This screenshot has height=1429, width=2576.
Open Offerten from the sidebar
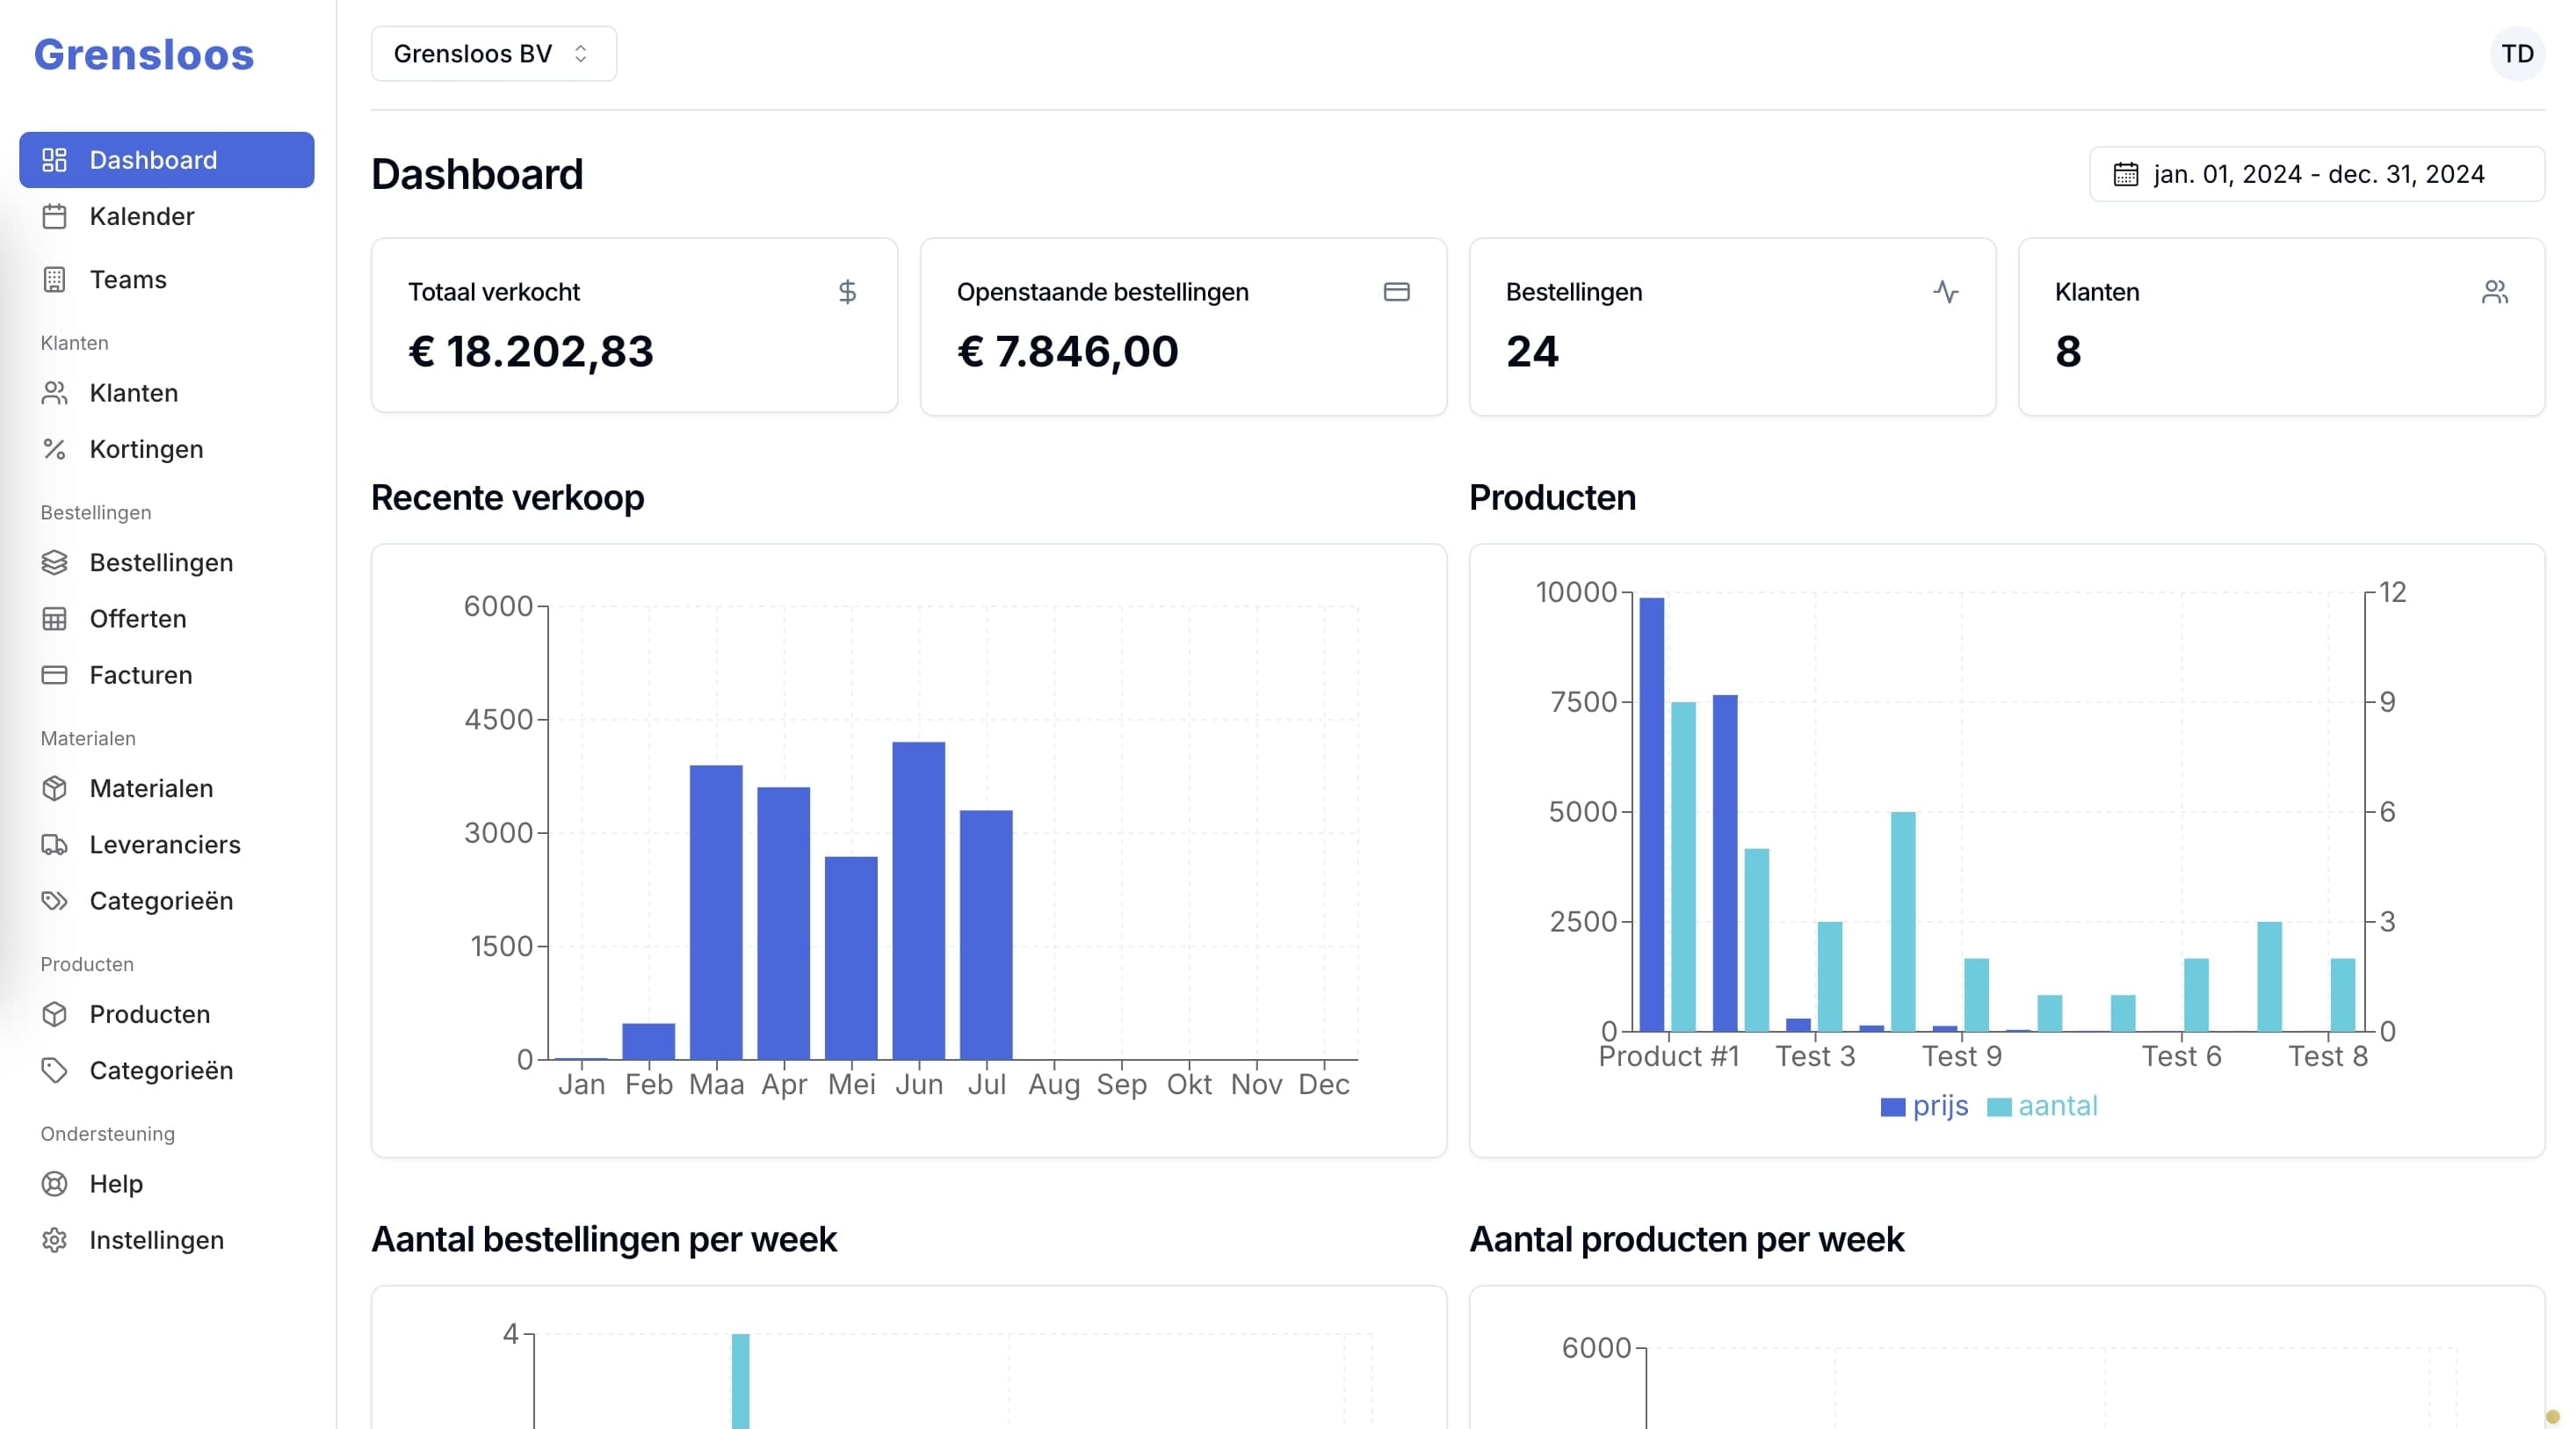(x=137, y=619)
